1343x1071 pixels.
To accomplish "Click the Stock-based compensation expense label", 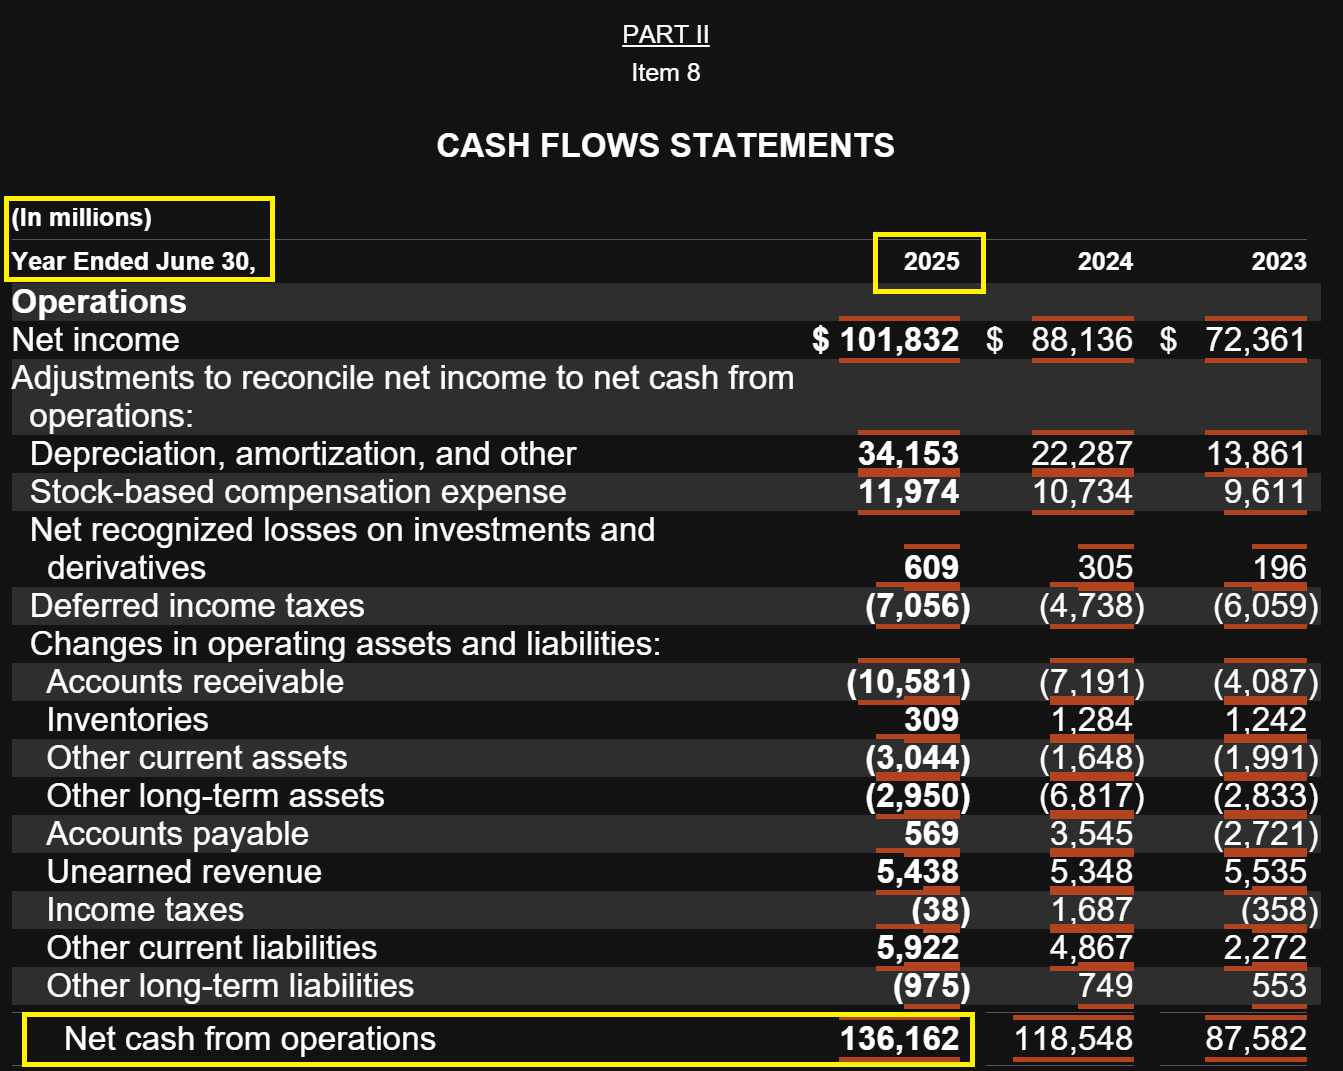I will 298,492.
